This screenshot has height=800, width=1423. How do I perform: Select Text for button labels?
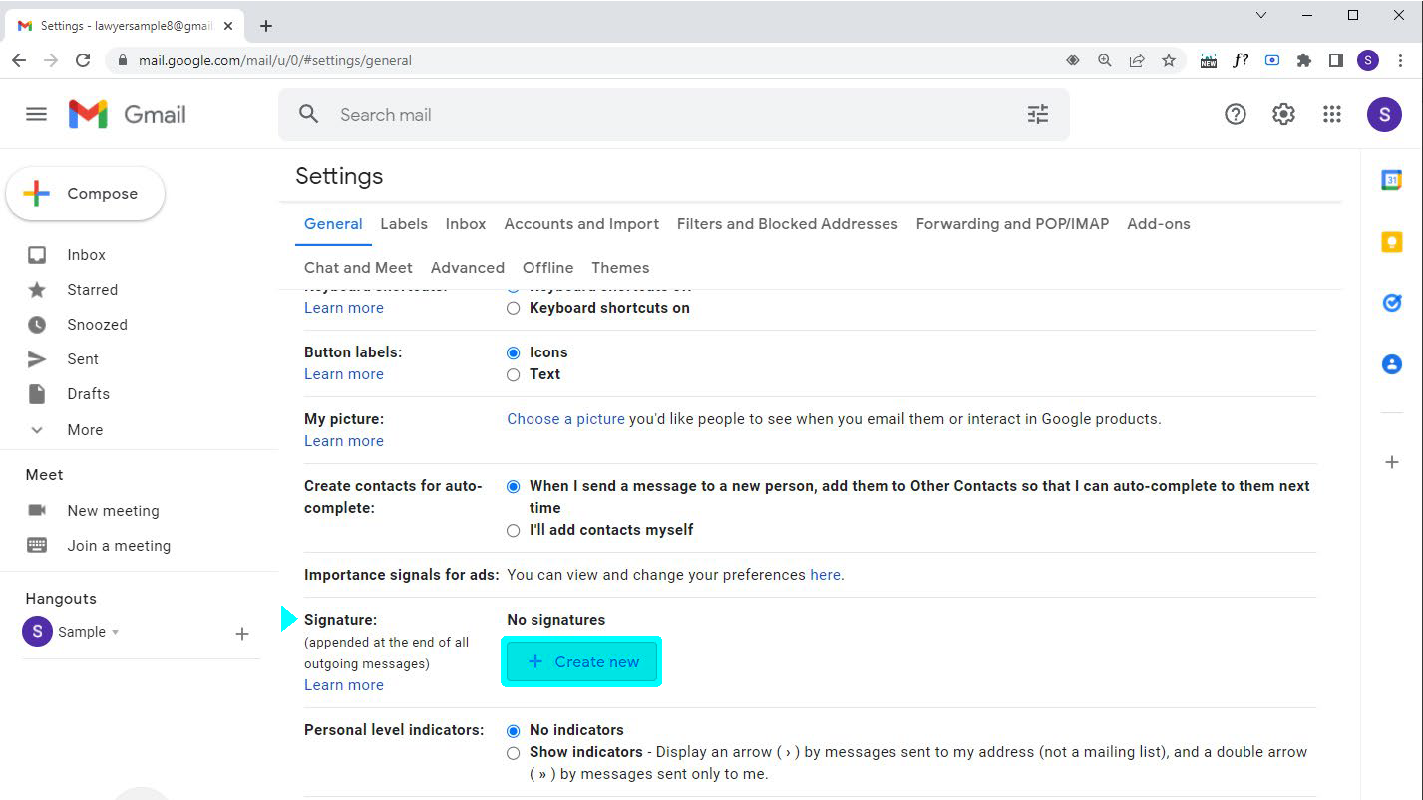pos(513,374)
